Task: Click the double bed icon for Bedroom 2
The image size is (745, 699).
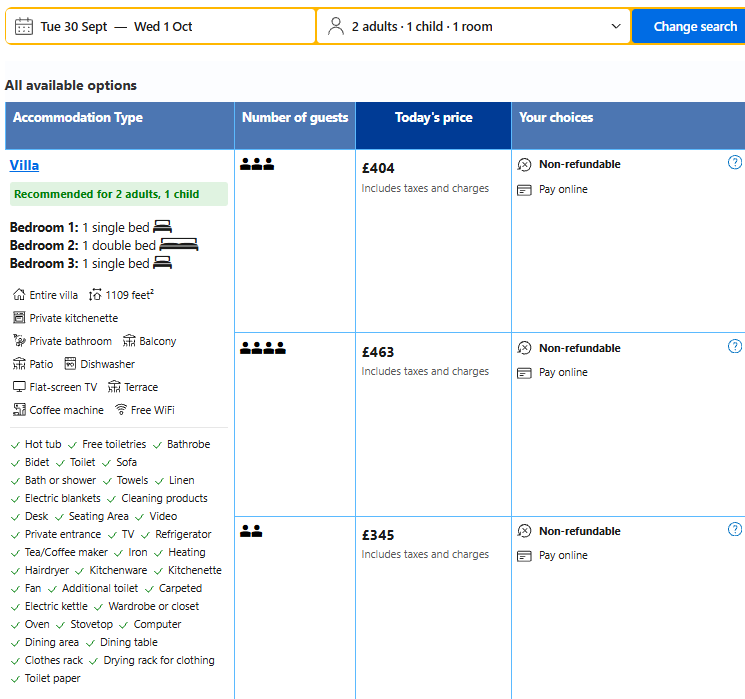Action: (179, 245)
